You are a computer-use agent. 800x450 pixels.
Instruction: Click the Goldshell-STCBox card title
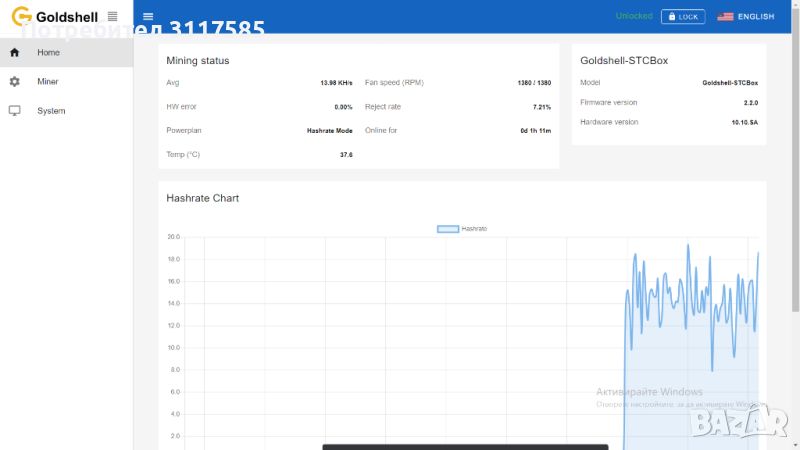pos(624,61)
